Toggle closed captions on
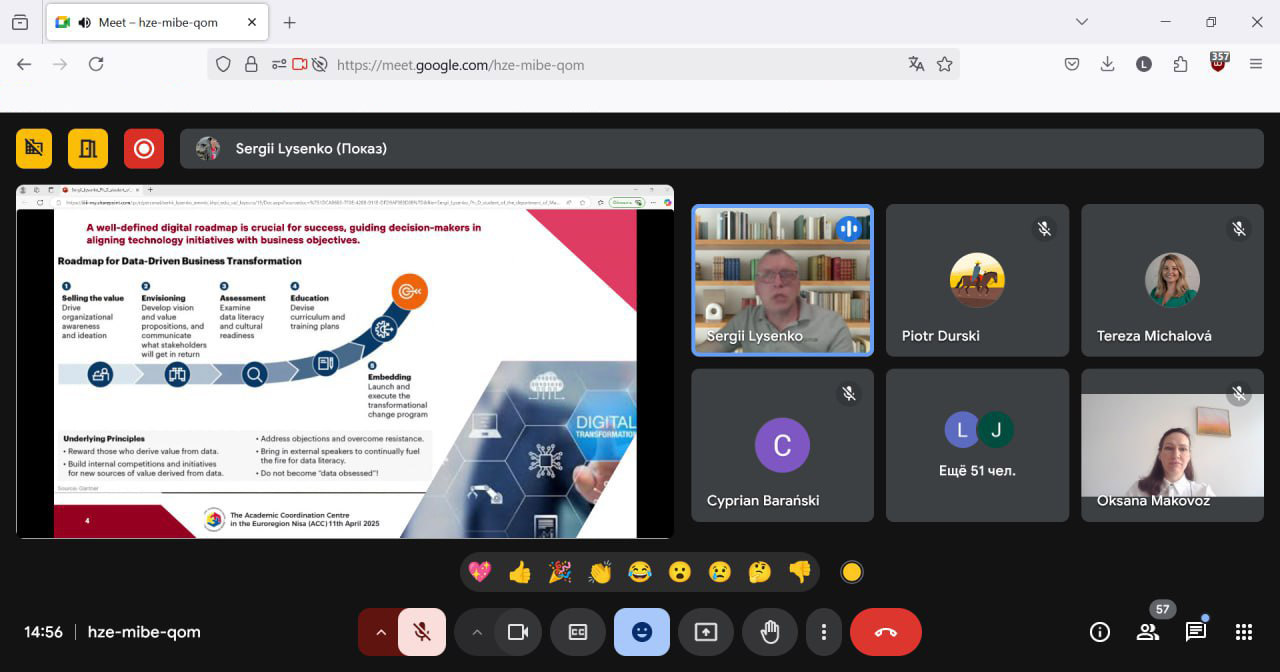Image resolution: width=1280 pixels, height=672 pixels. 577,632
